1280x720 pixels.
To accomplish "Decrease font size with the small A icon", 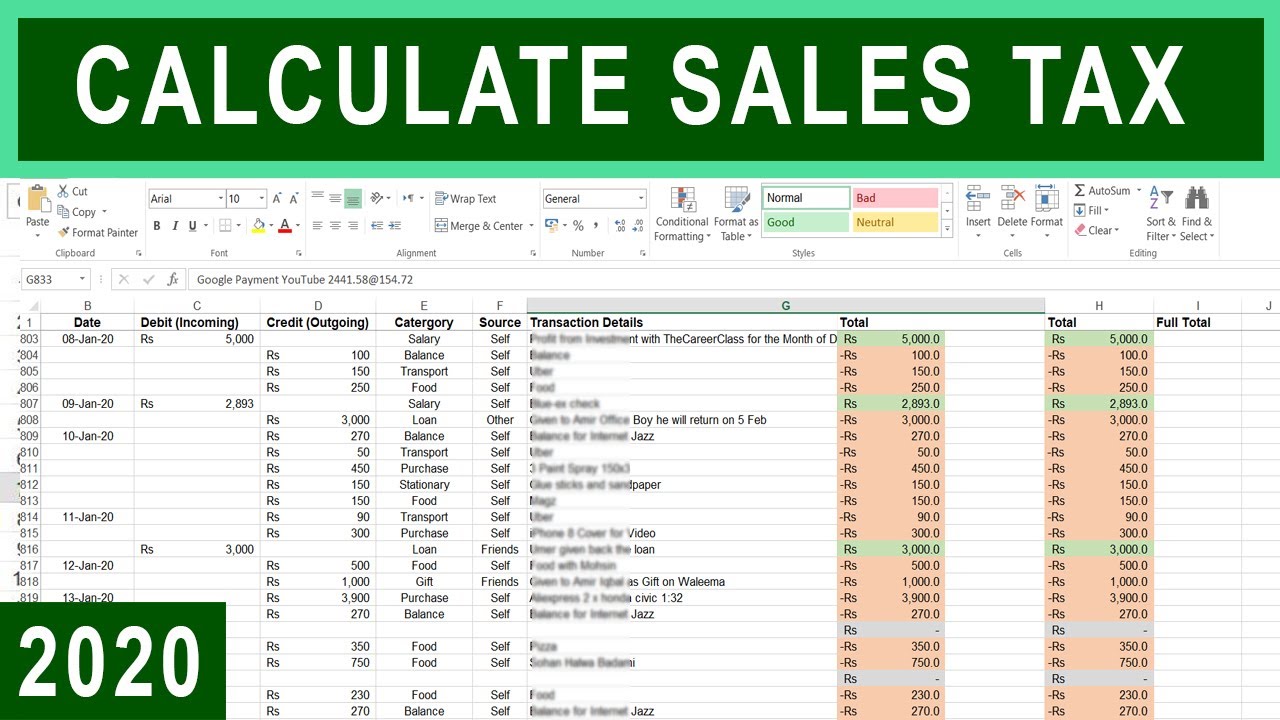I will [295, 199].
